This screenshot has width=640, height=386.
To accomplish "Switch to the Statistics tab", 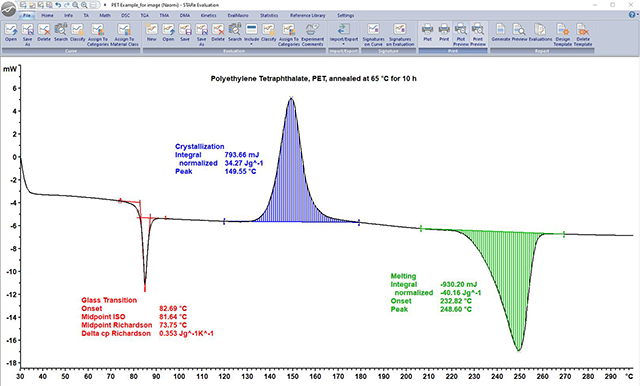I will pyautogui.click(x=269, y=16).
